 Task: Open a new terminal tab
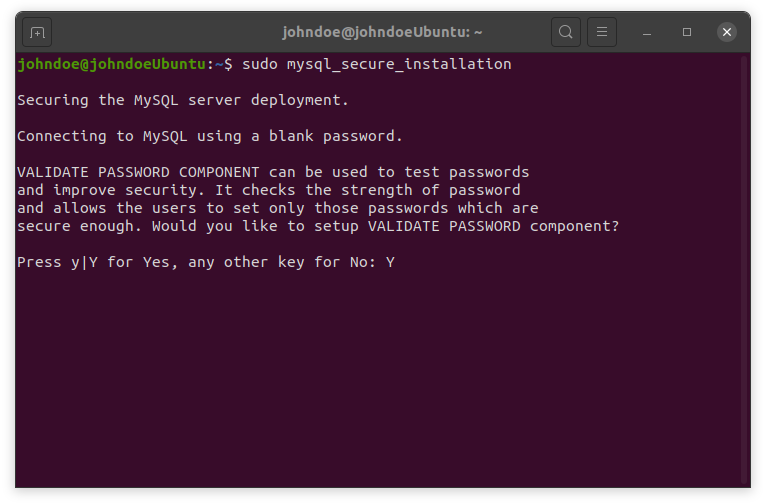tap(37, 33)
